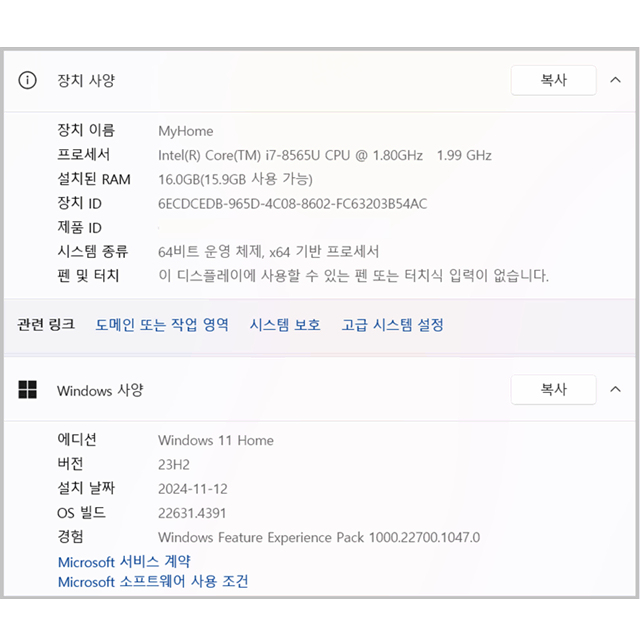Viewport: 640px width, 640px height.
Task: Select the 설치 날짜 value 2024-11-12
Action: [x=193, y=489]
